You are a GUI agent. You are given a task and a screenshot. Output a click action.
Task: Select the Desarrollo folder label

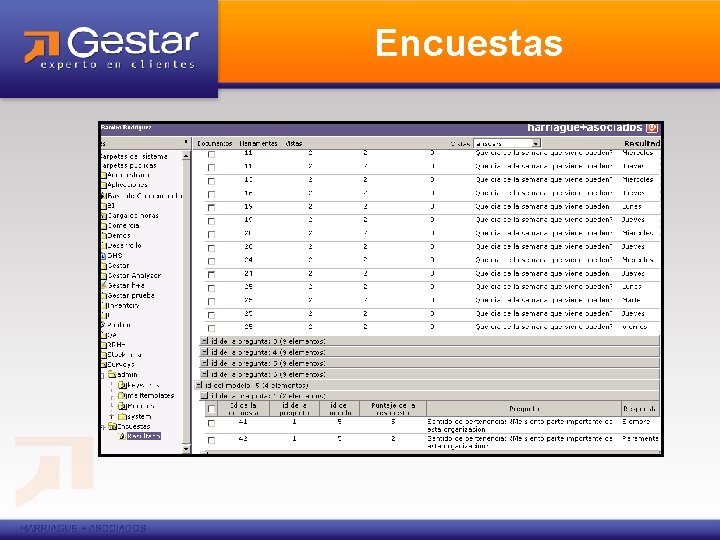pos(124,246)
